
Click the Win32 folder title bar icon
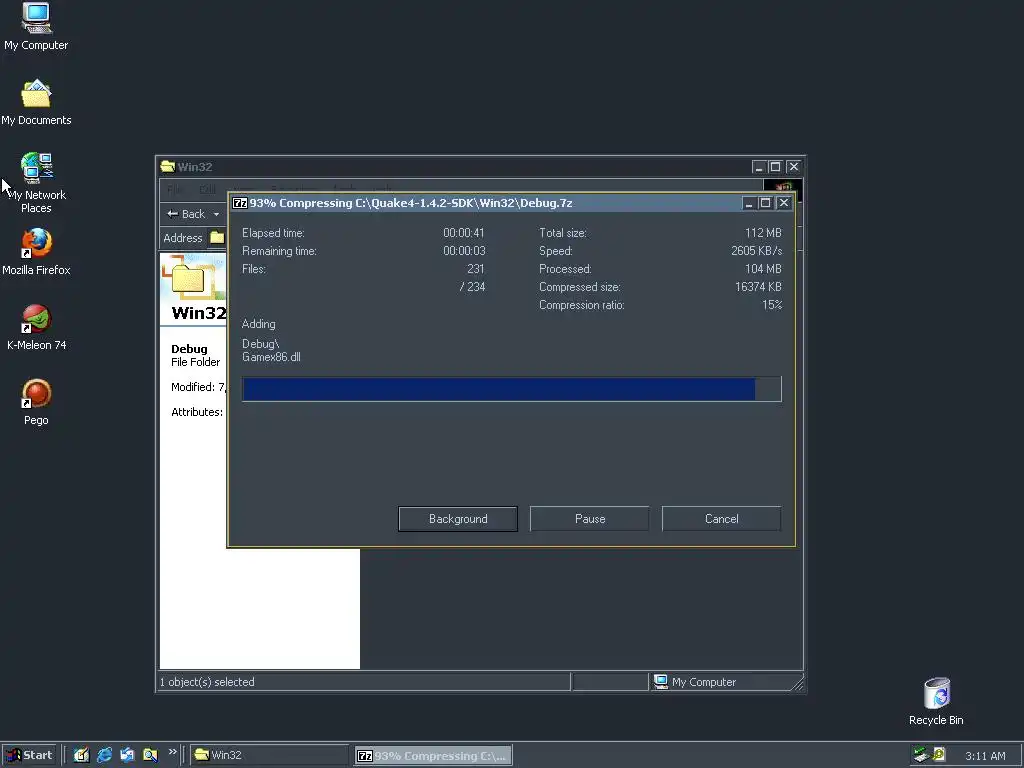pos(168,167)
